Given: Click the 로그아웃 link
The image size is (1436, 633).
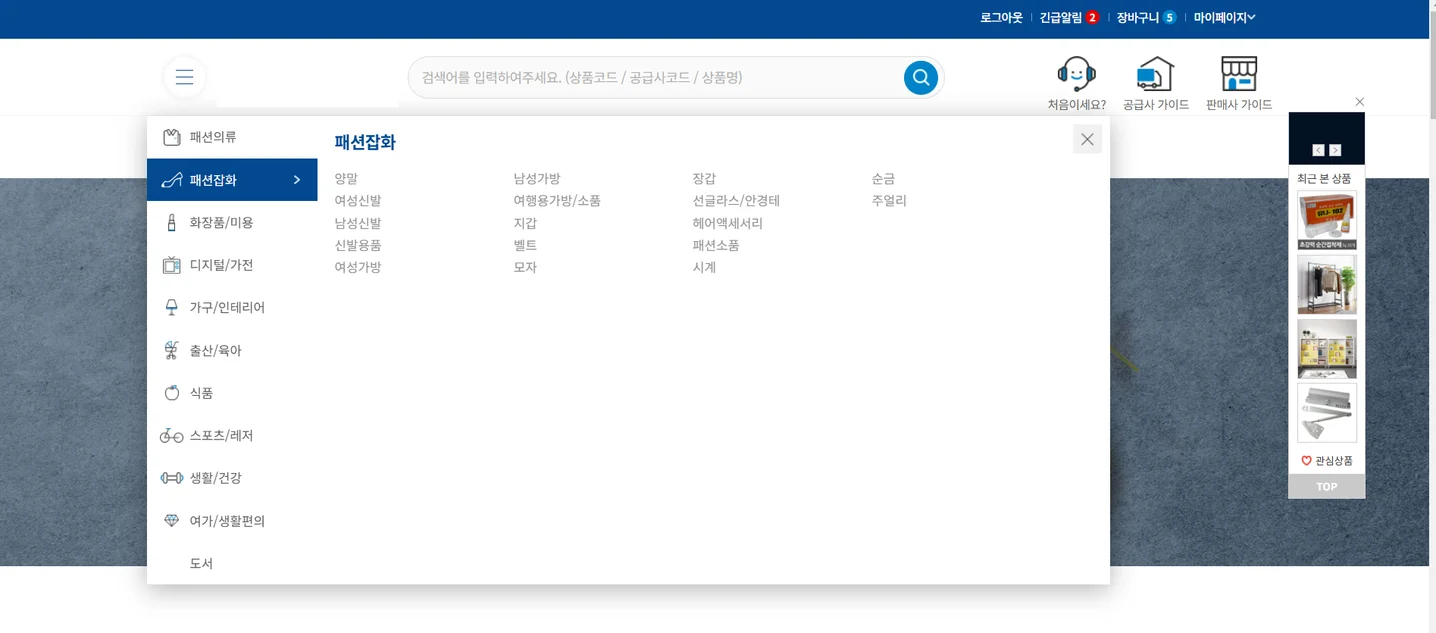Looking at the screenshot, I should pos(999,17).
